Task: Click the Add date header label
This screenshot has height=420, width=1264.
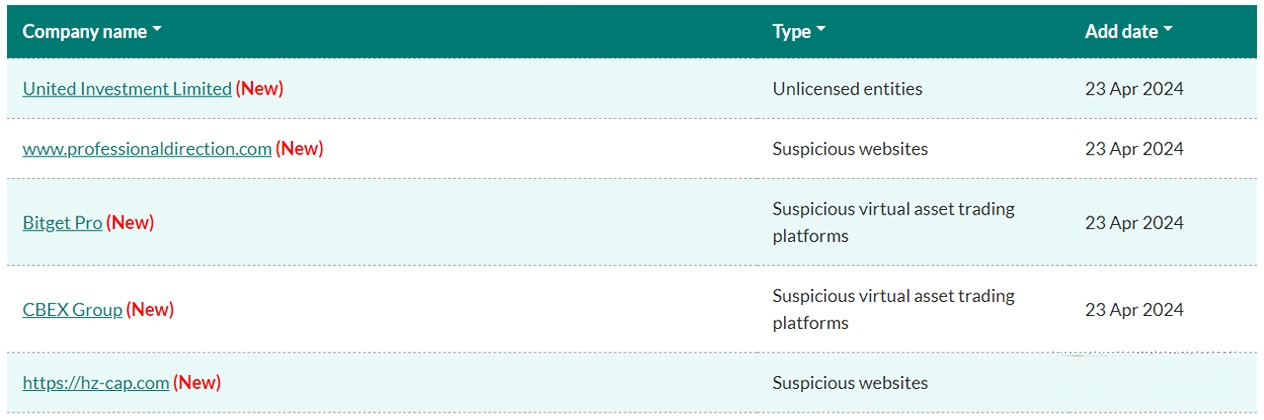Action: click(1121, 31)
